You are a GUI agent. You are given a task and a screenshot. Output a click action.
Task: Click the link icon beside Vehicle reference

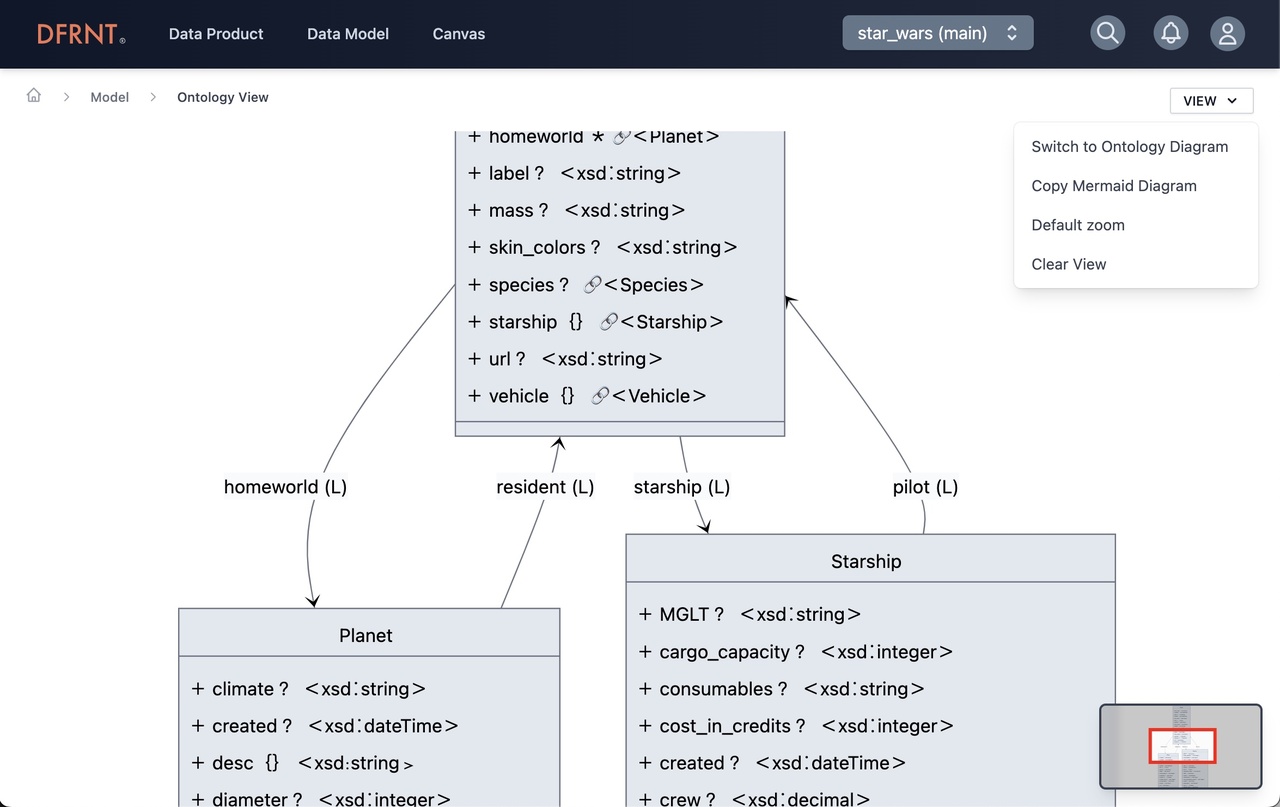[x=600, y=395]
